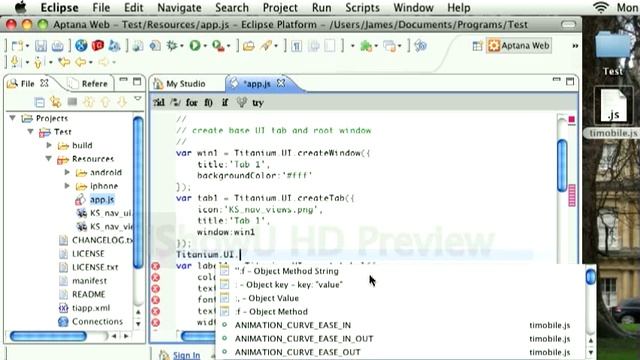Click the 'try' snippet button

[258, 103]
